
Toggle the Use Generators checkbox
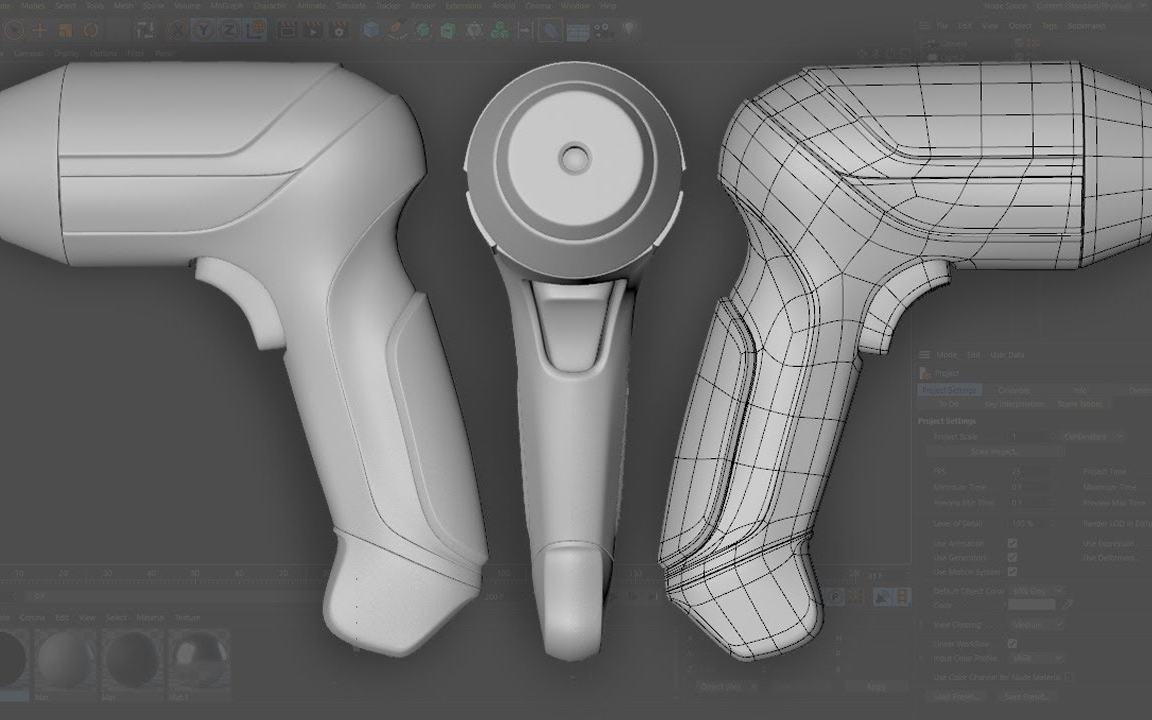click(x=1012, y=558)
